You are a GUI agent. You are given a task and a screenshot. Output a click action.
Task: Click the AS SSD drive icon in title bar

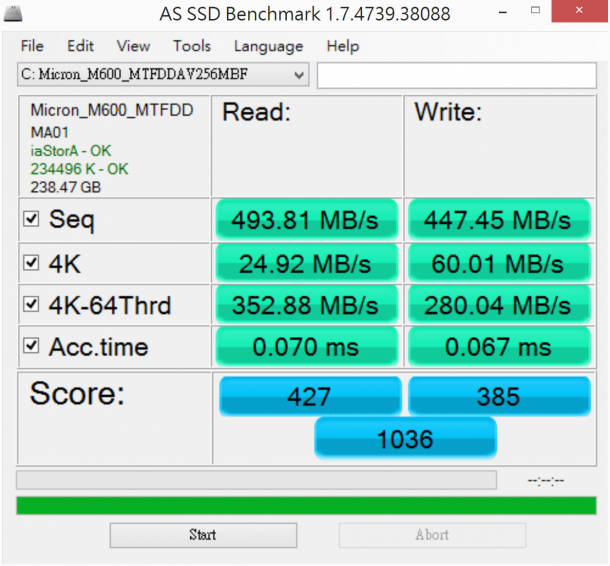point(13,14)
